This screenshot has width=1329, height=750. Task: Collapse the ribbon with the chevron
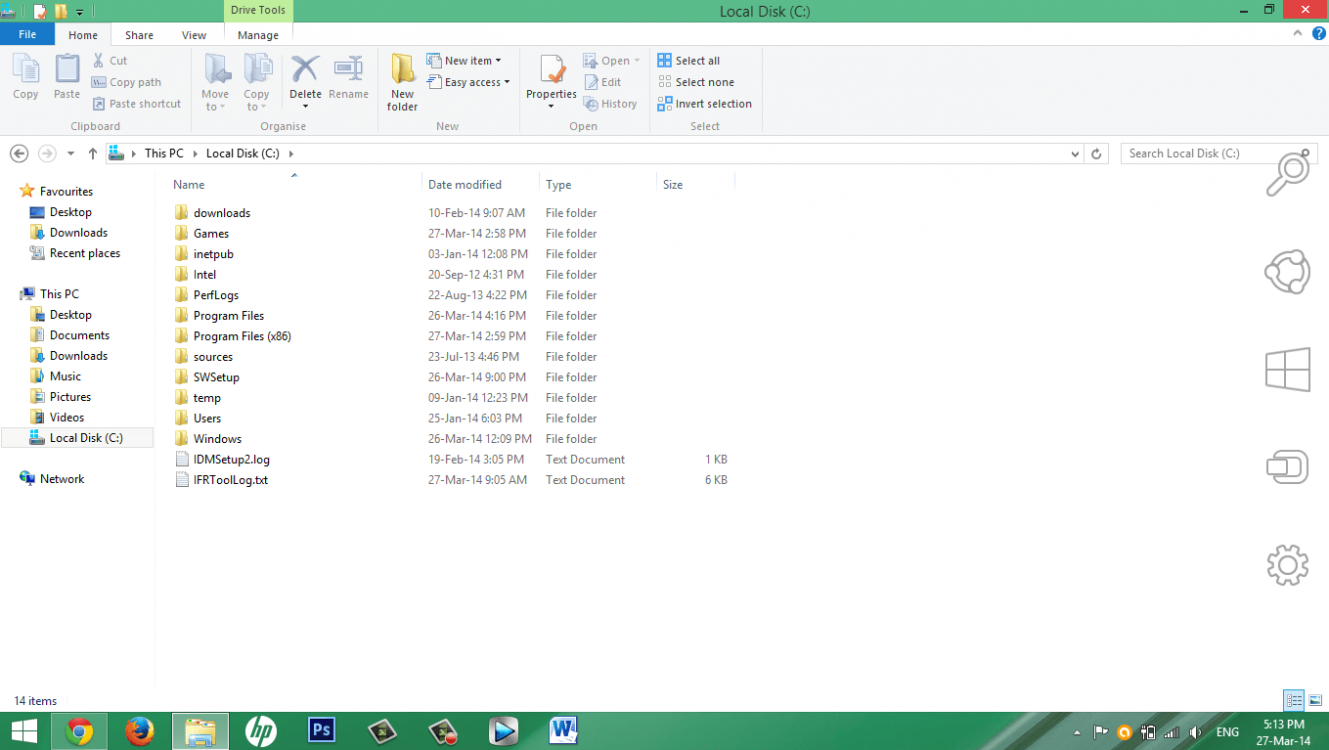point(1299,34)
